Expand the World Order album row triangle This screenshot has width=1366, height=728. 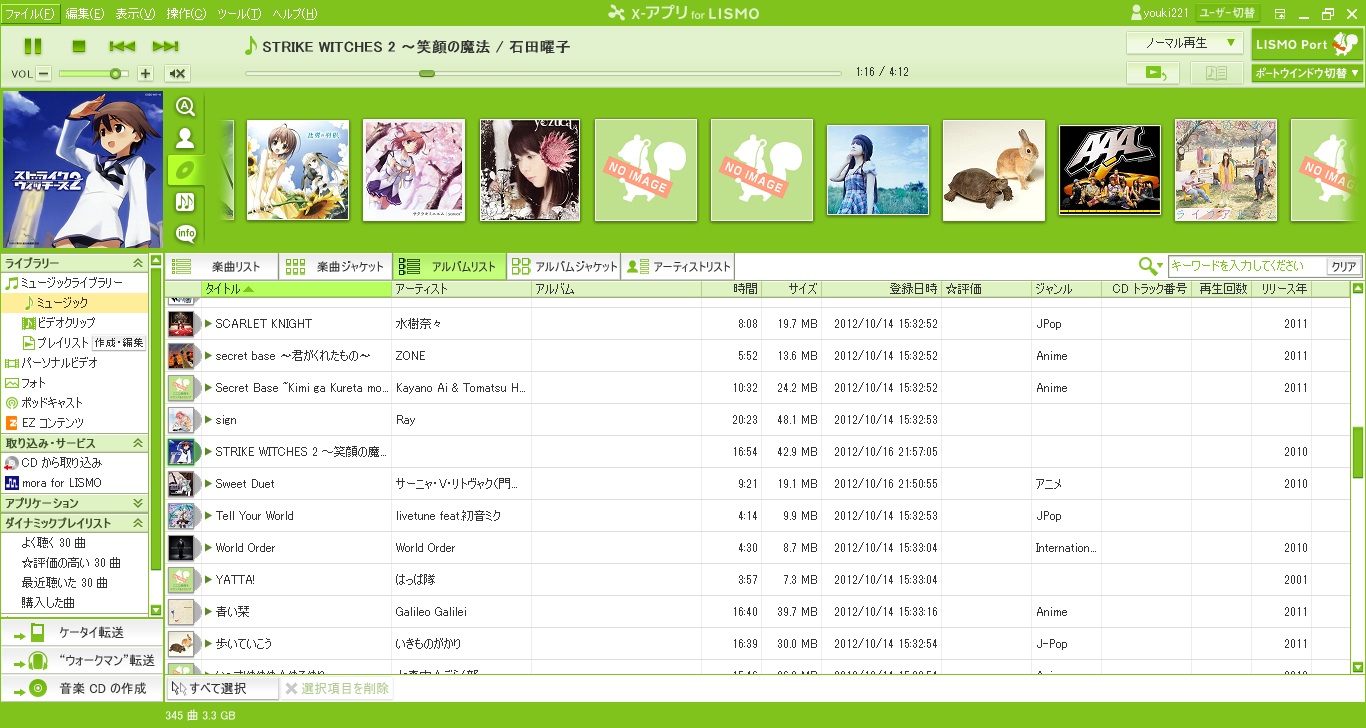click(x=208, y=547)
